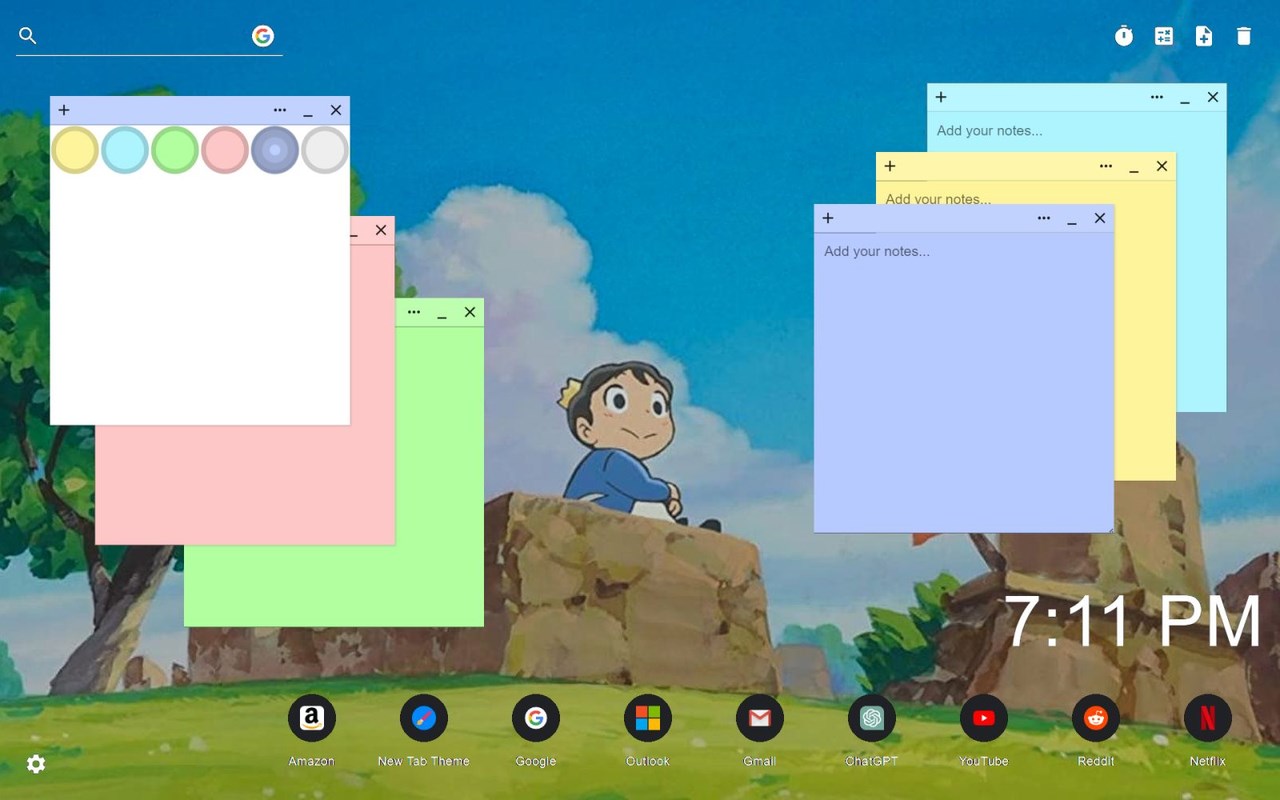The height and width of the screenshot is (800, 1280).
Task: Pick the yellow color swatch
Action: coord(75,150)
